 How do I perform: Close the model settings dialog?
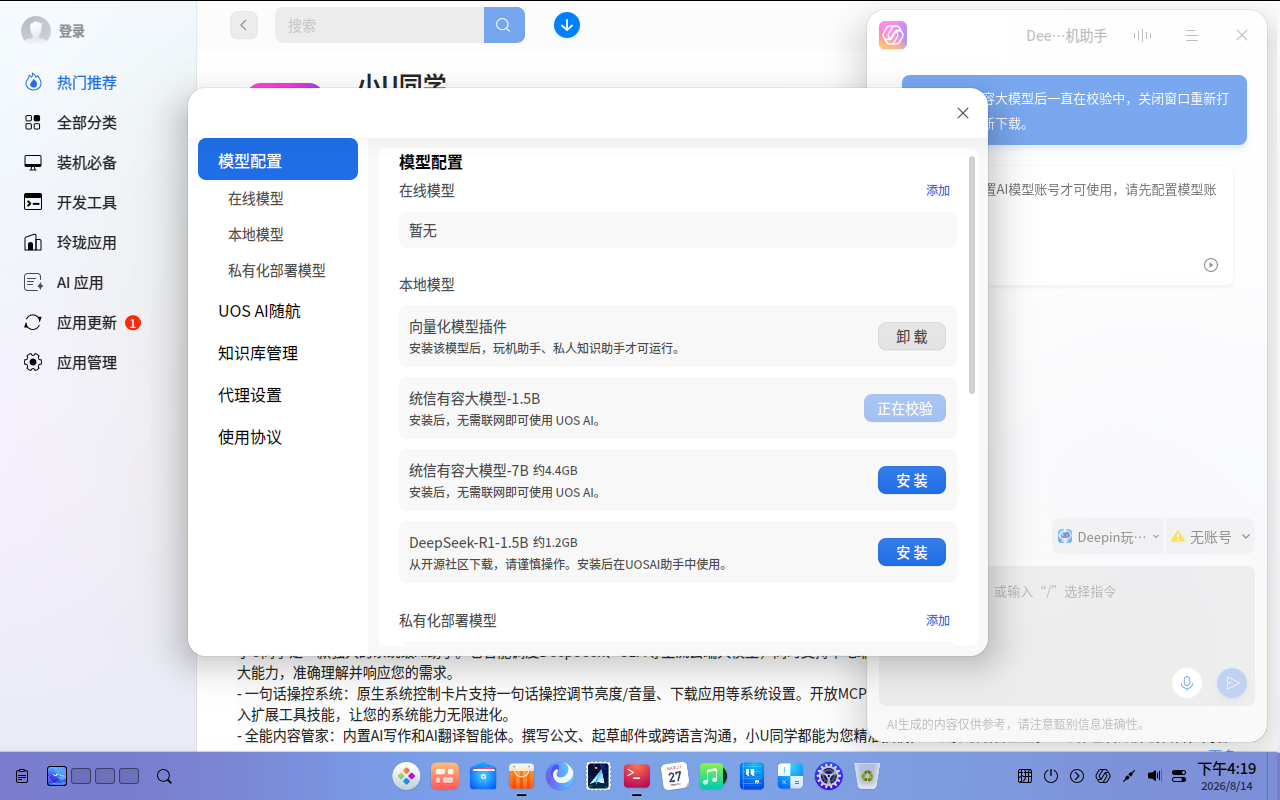click(x=963, y=113)
